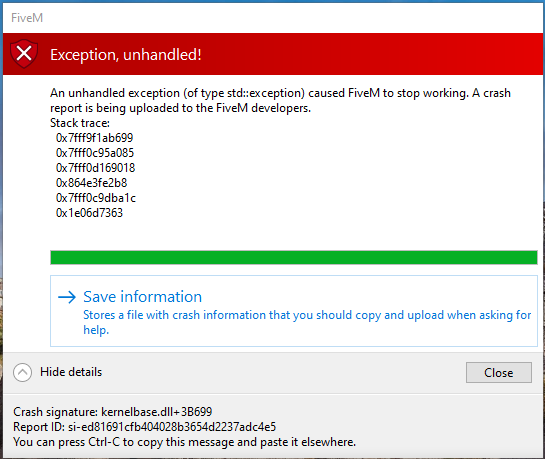Click the Stack trace label
Viewport: 545px width, 459px height.
80,123
